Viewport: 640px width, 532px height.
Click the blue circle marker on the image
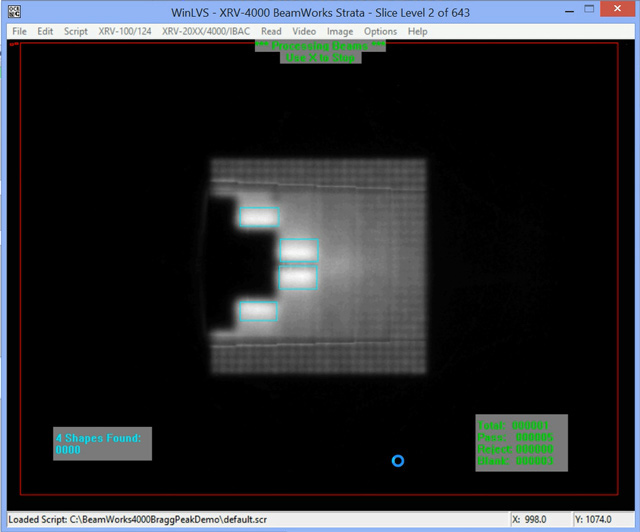[398, 461]
